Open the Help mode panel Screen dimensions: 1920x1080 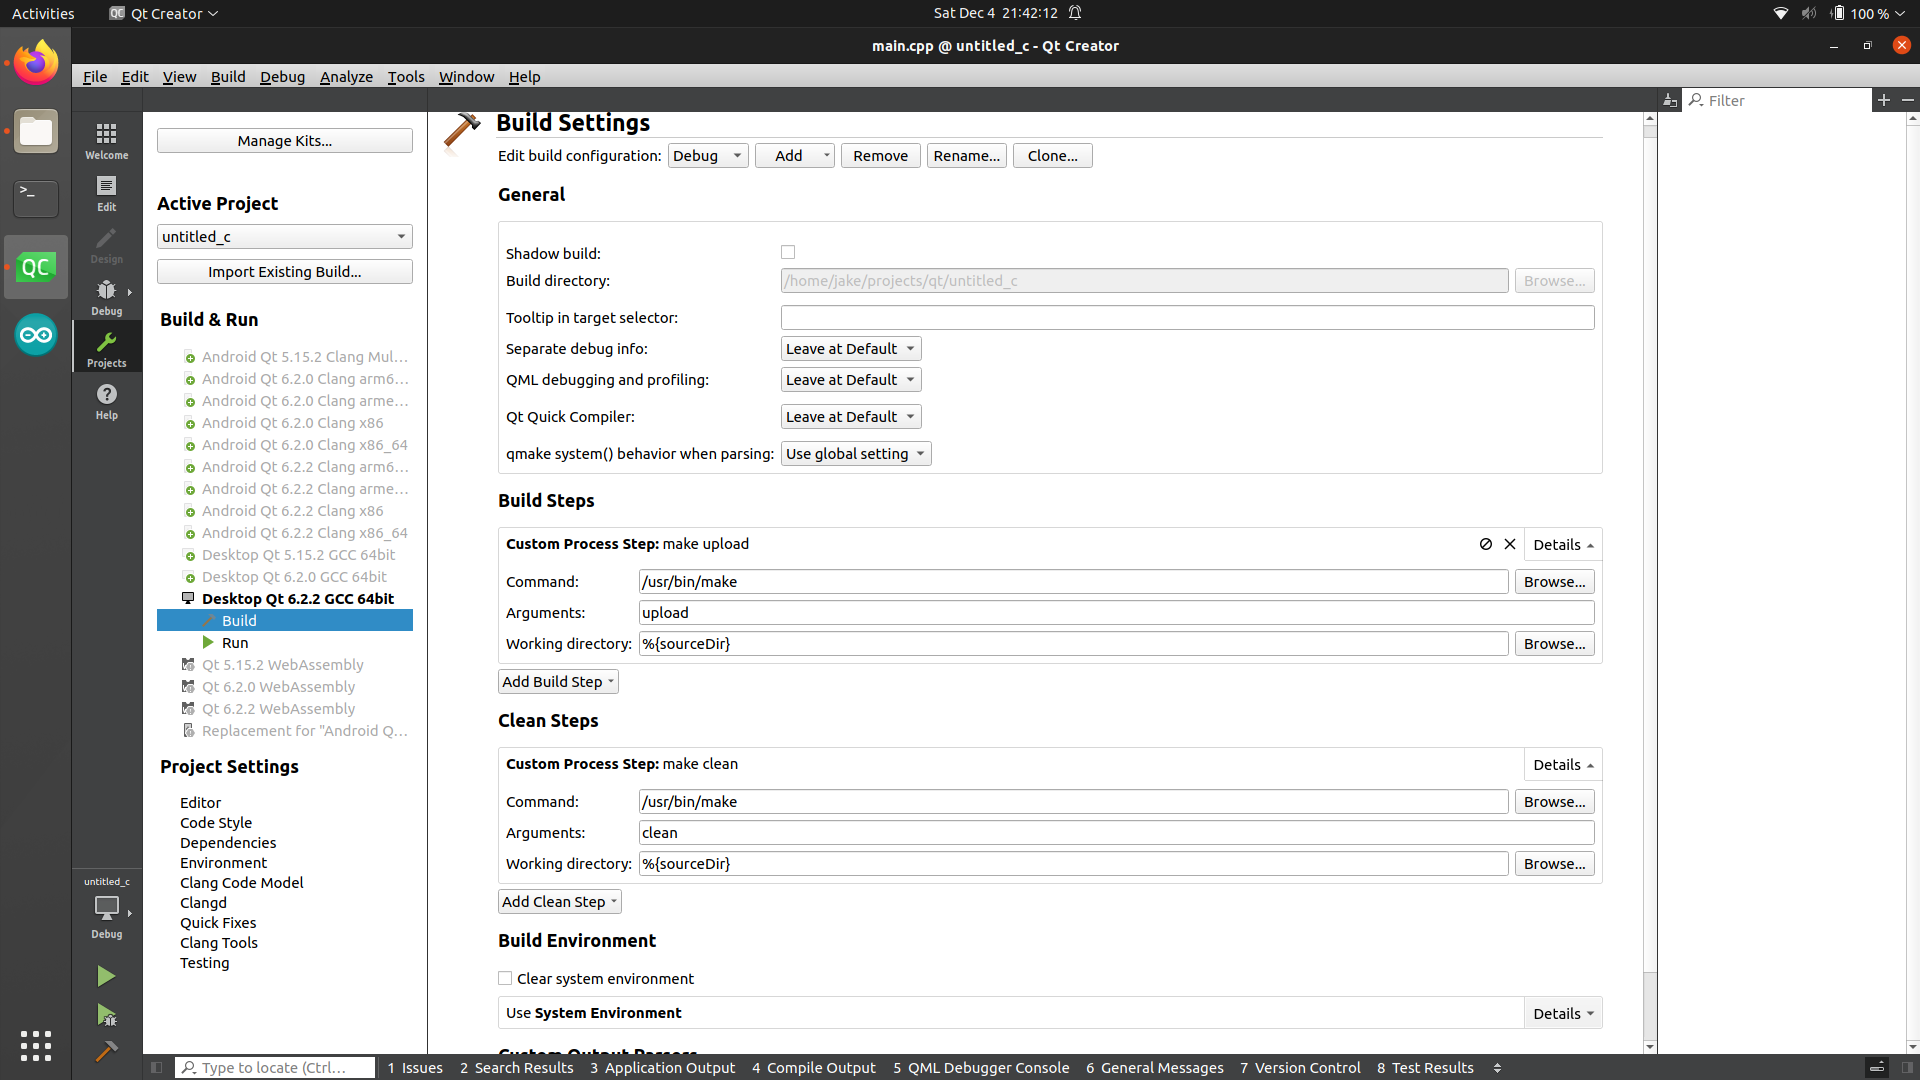coord(106,402)
